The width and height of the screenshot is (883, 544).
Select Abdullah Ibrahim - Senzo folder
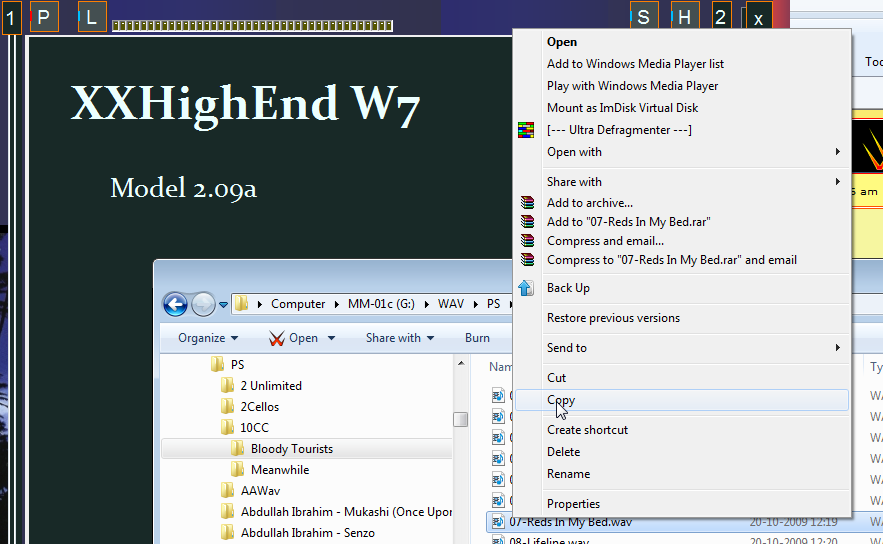pos(298,533)
